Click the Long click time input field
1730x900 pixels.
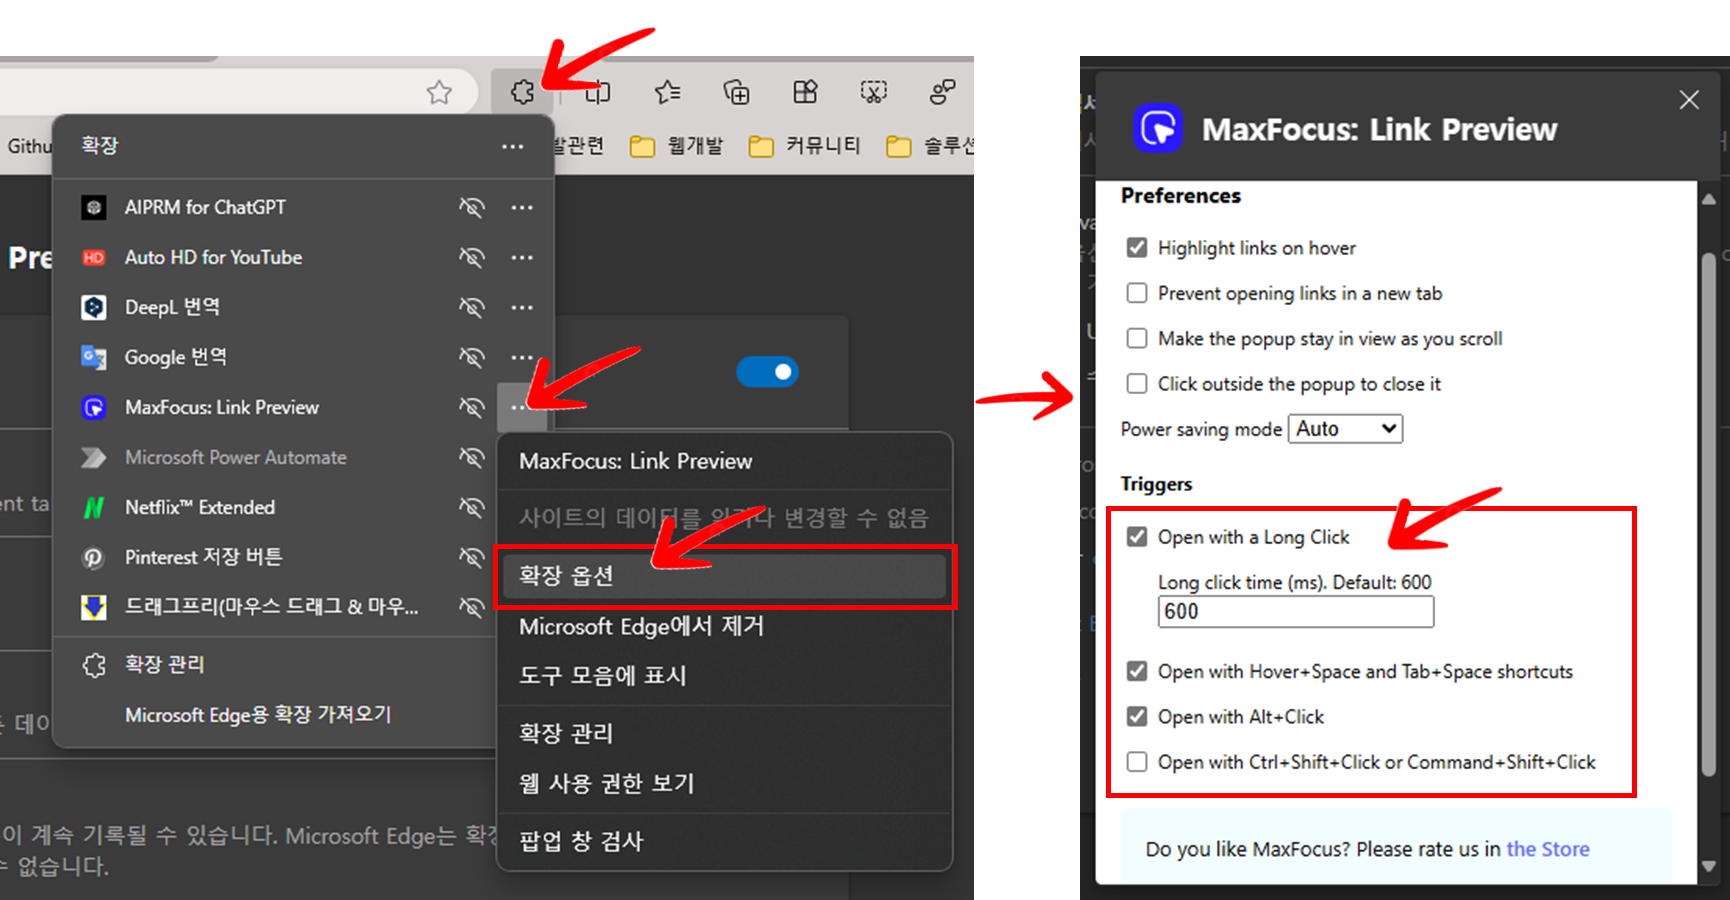pyautogui.click(x=1296, y=612)
